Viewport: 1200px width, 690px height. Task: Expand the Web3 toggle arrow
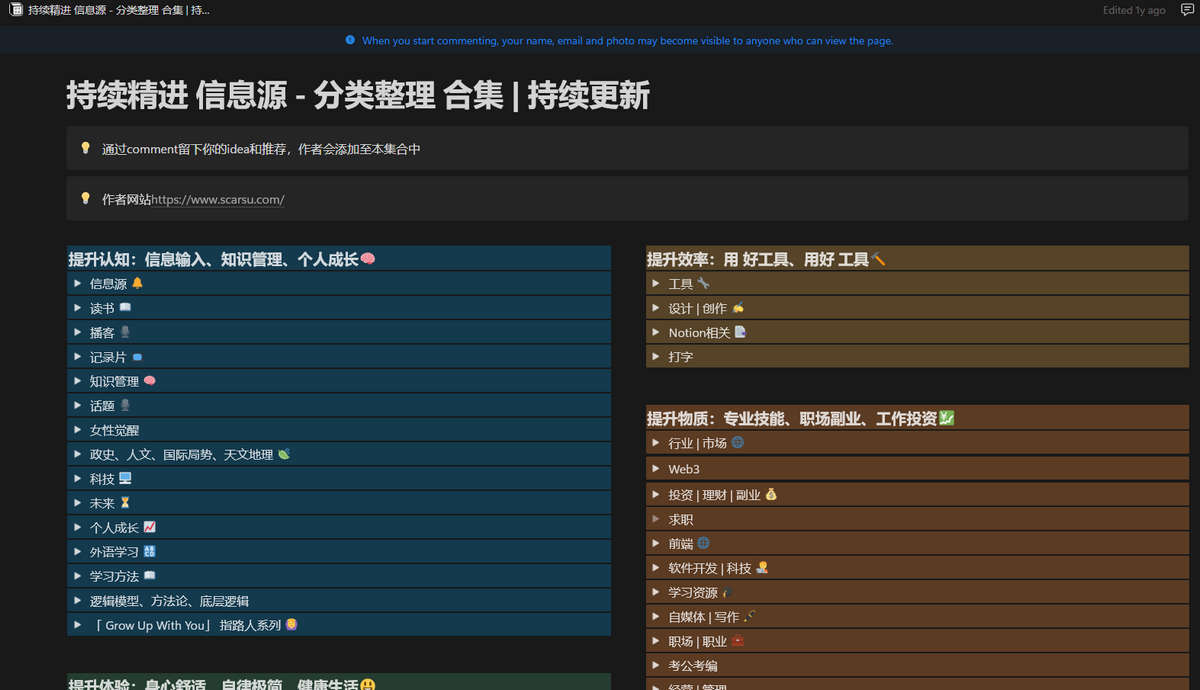[x=657, y=469]
